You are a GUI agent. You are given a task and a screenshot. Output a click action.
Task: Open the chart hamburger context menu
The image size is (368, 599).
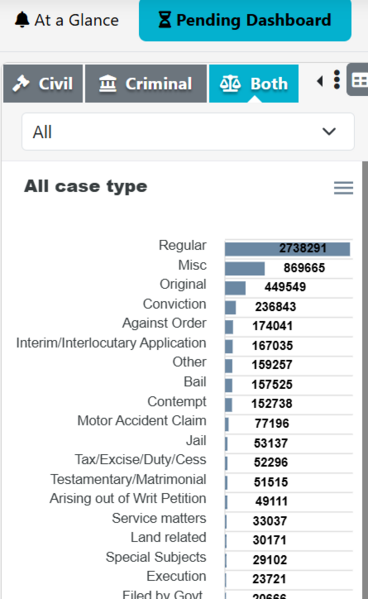(343, 188)
